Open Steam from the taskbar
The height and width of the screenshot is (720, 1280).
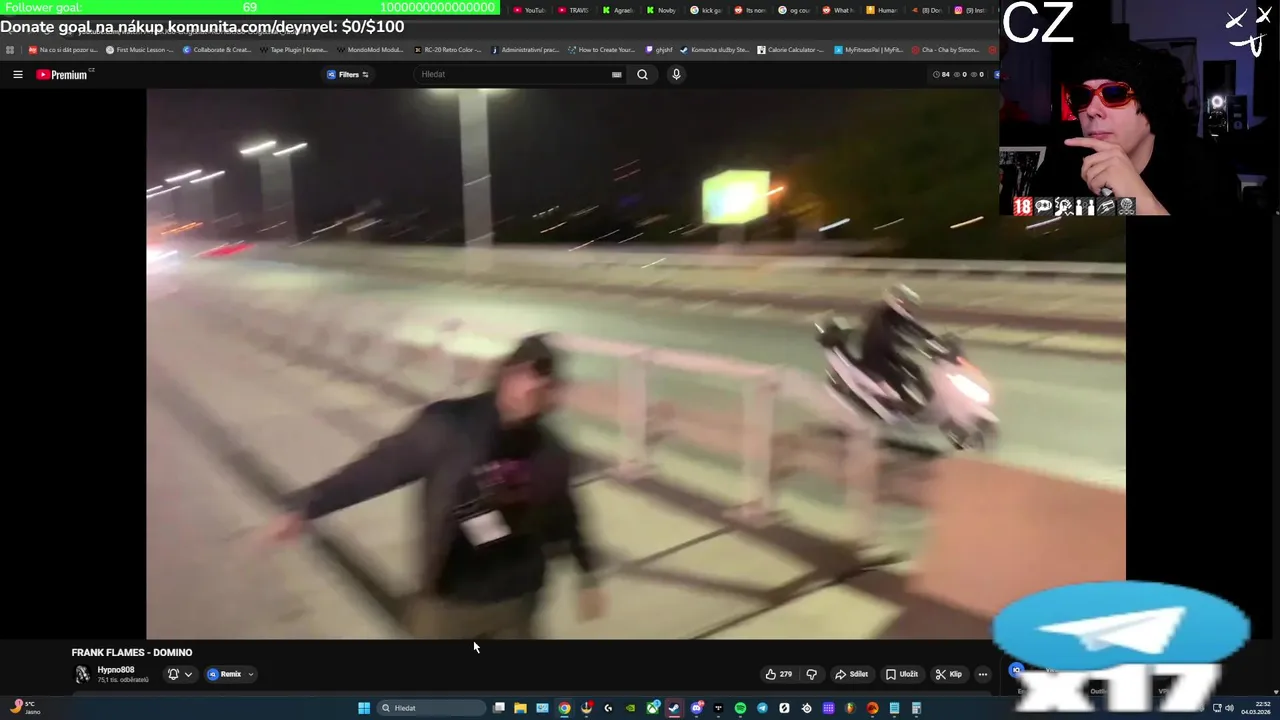[674, 708]
